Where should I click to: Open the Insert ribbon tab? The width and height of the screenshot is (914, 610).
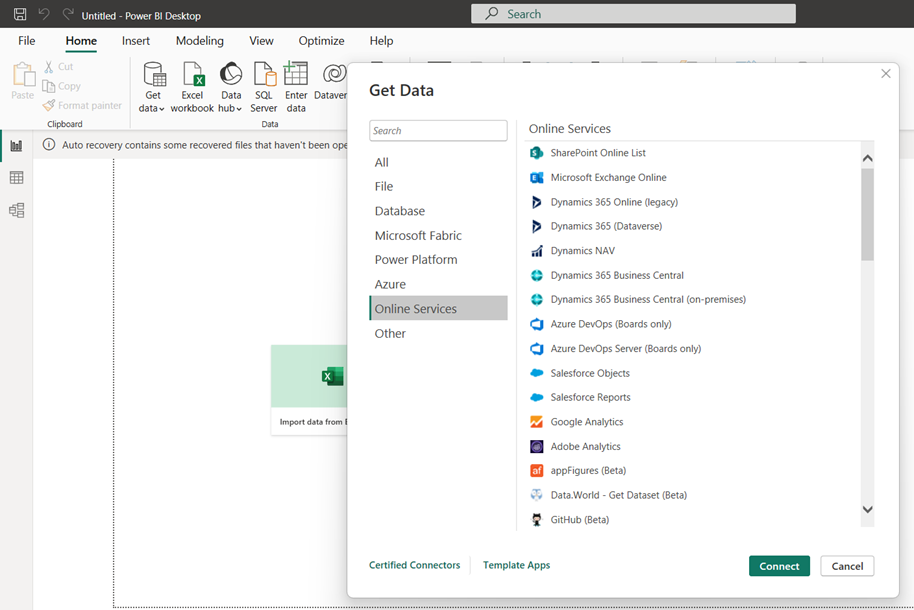135,41
